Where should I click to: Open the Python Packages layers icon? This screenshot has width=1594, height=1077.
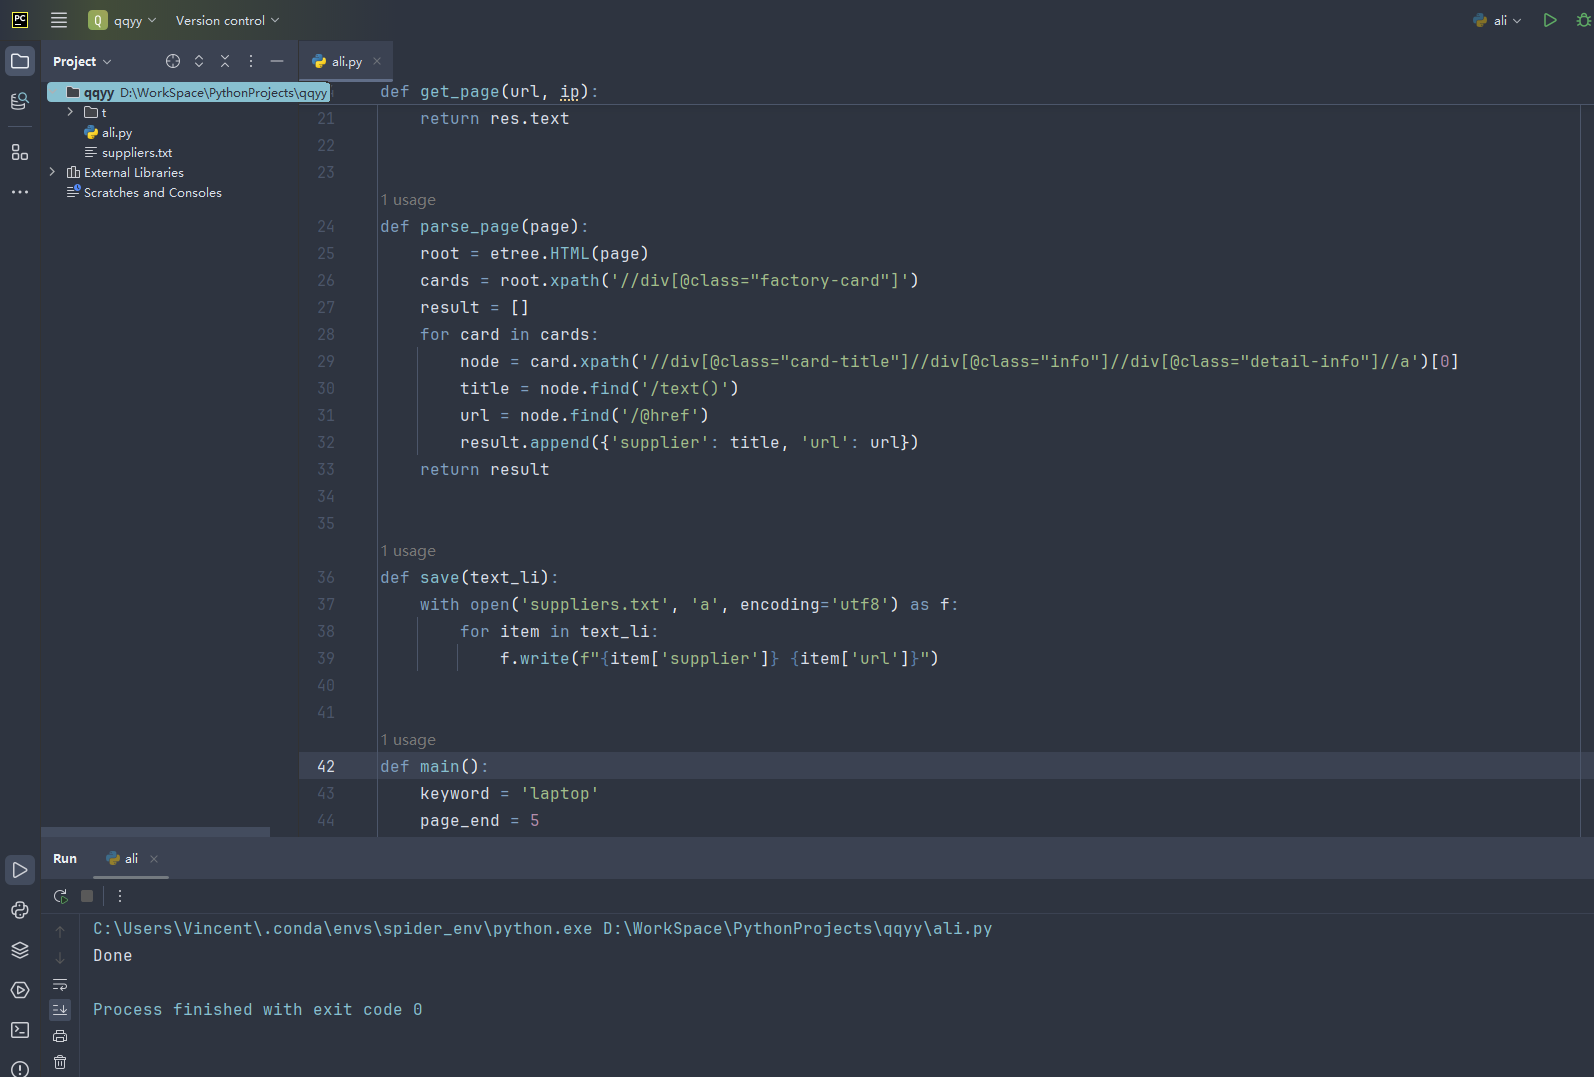pyautogui.click(x=20, y=950)
